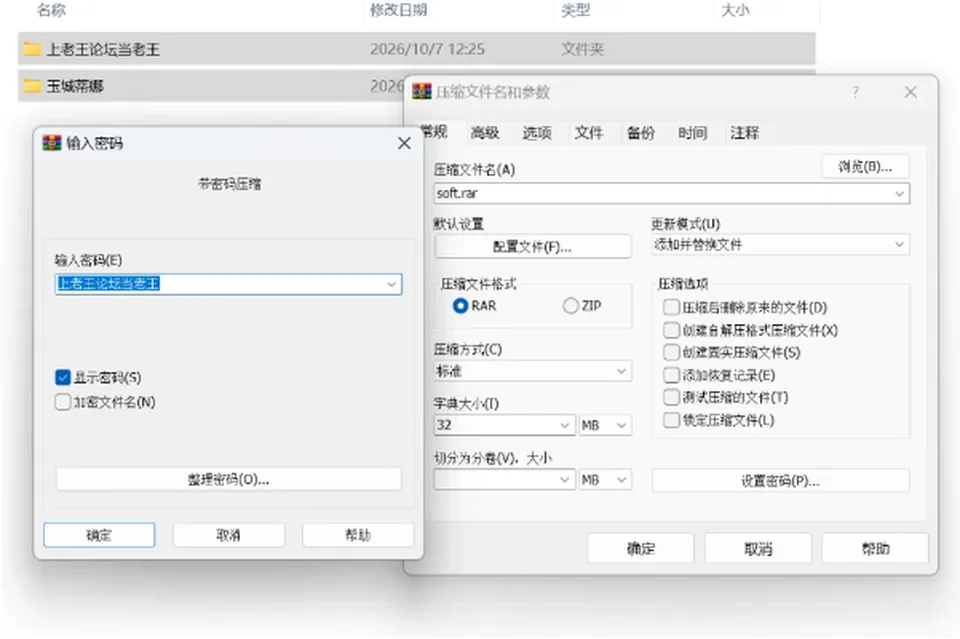Tick 测试压缩的文件(T) checkbox
This screenshot has width=960, height=639.
(x=672, y=397)
